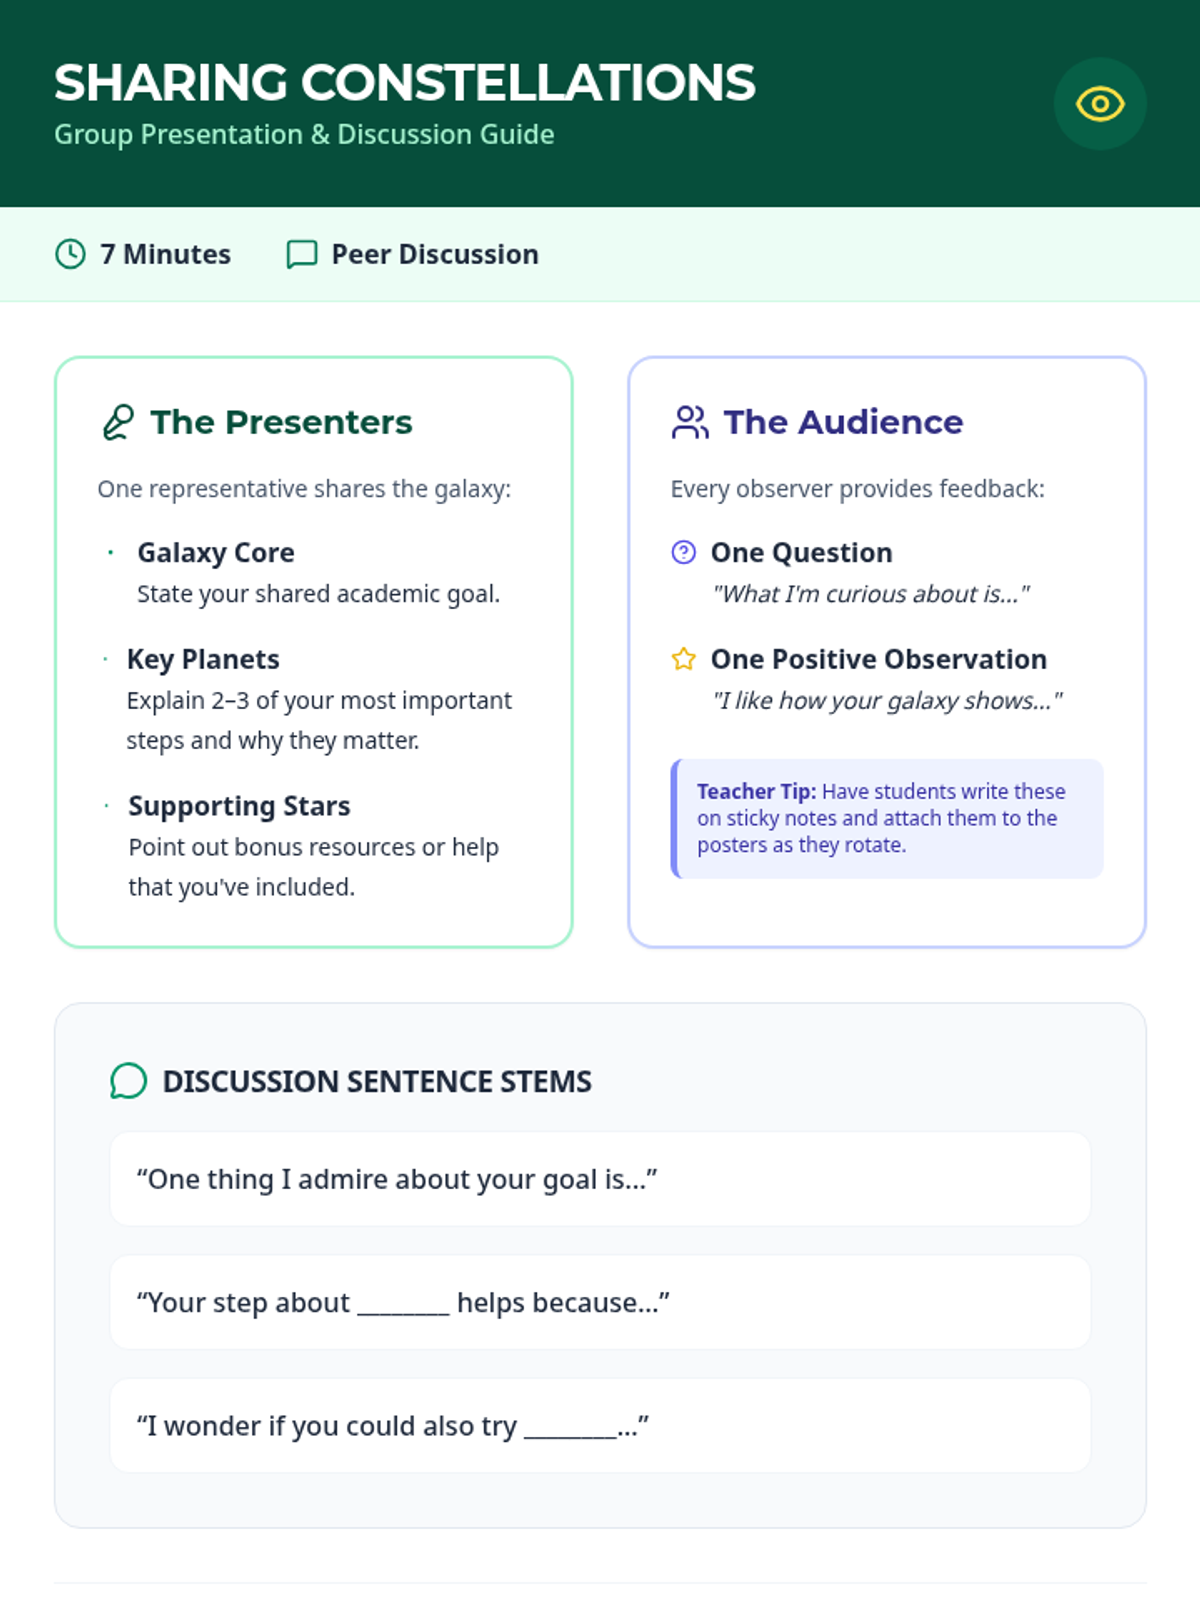Click the people icon next to The Audience

click(x=690, y=422)
